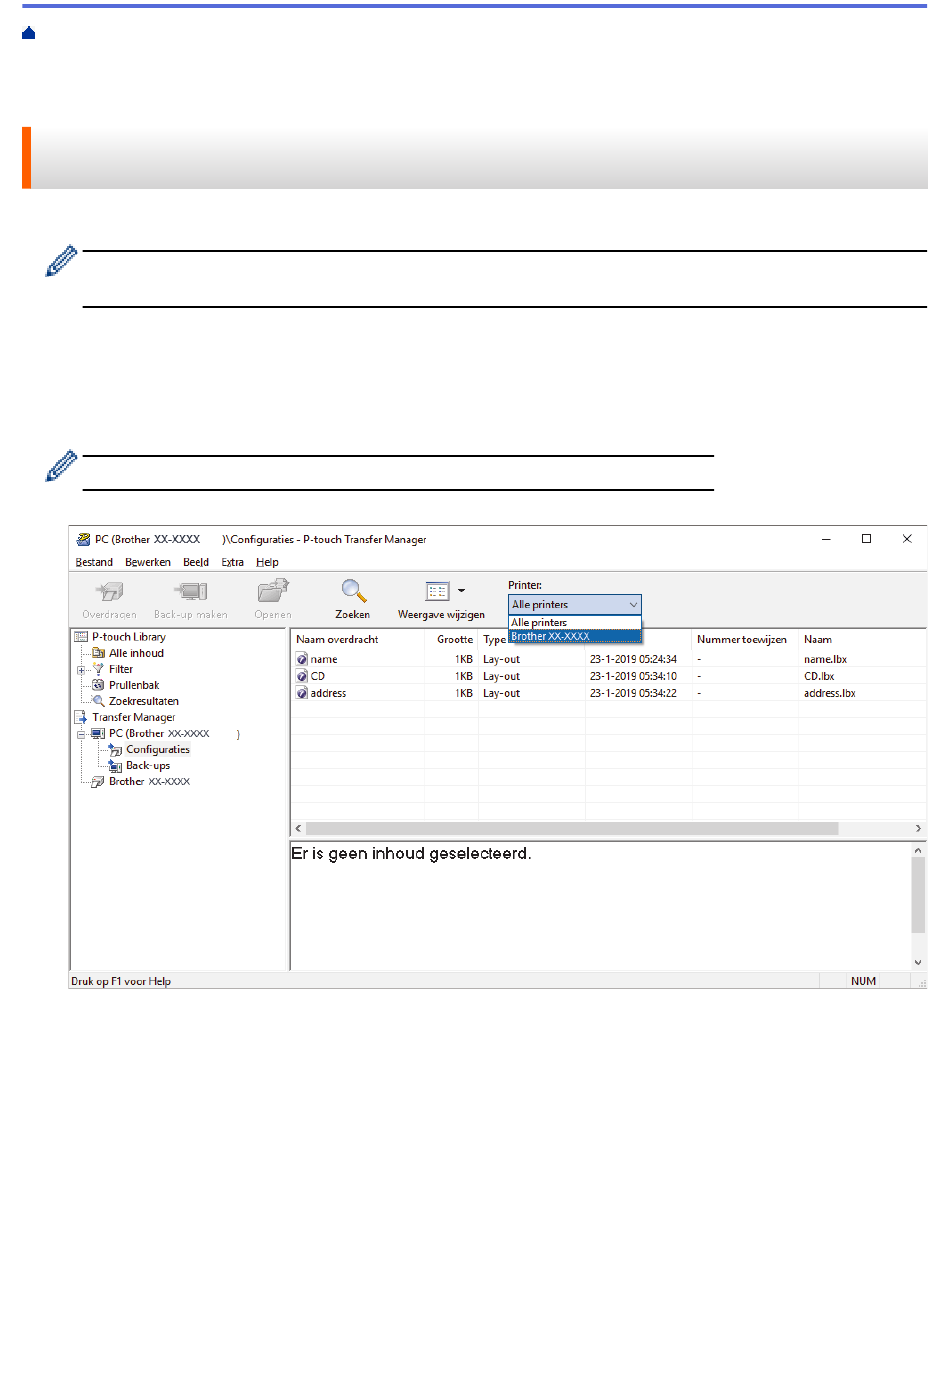Open the Extra menu
Viewport: 950px width, 1387px height.
click(233, 562)
